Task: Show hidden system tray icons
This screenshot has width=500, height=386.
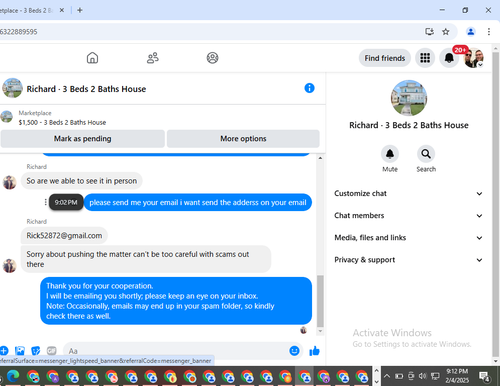Action: click(x=387, y=376)
